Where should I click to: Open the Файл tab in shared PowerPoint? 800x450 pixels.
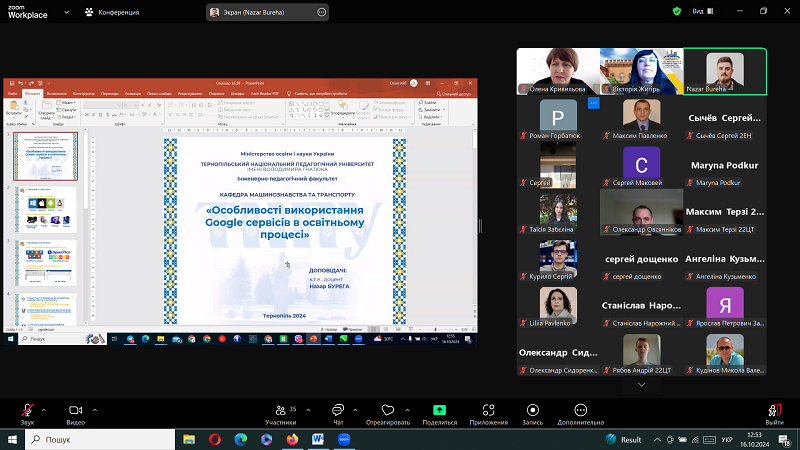point(12,93)
